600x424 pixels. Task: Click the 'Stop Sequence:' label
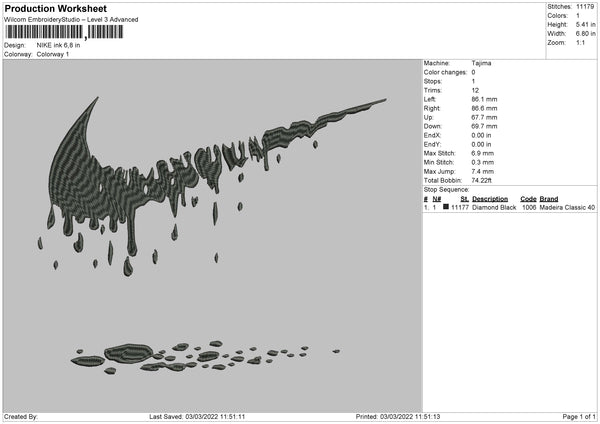[446, 189]
